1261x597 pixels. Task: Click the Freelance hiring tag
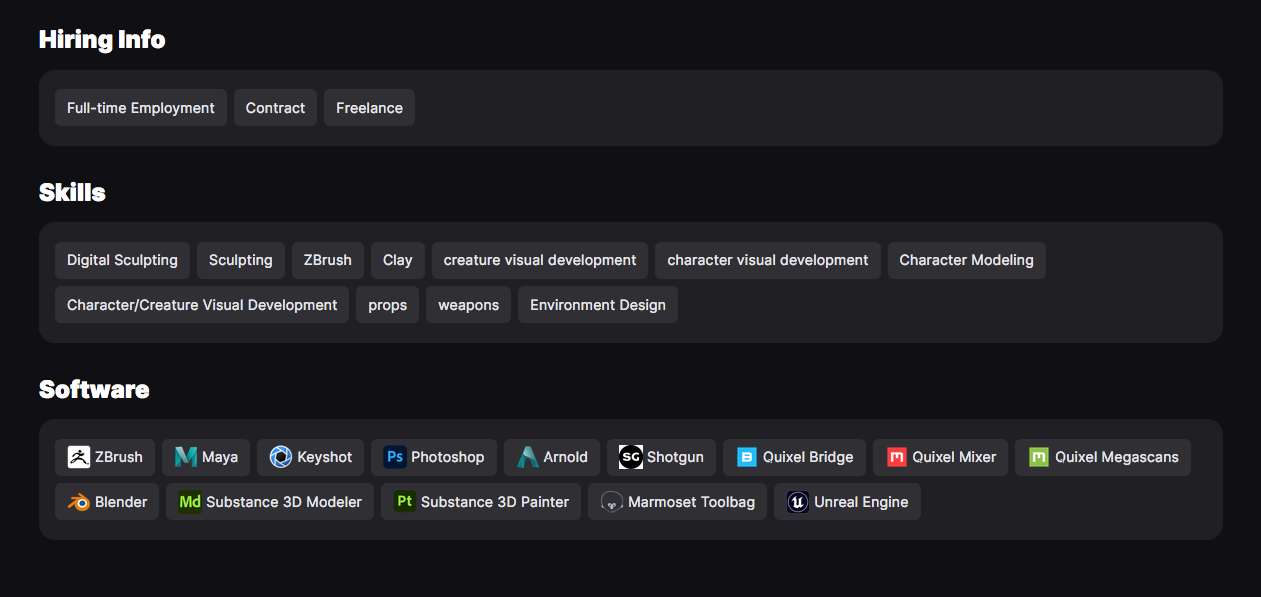click(x=369, y=108)
